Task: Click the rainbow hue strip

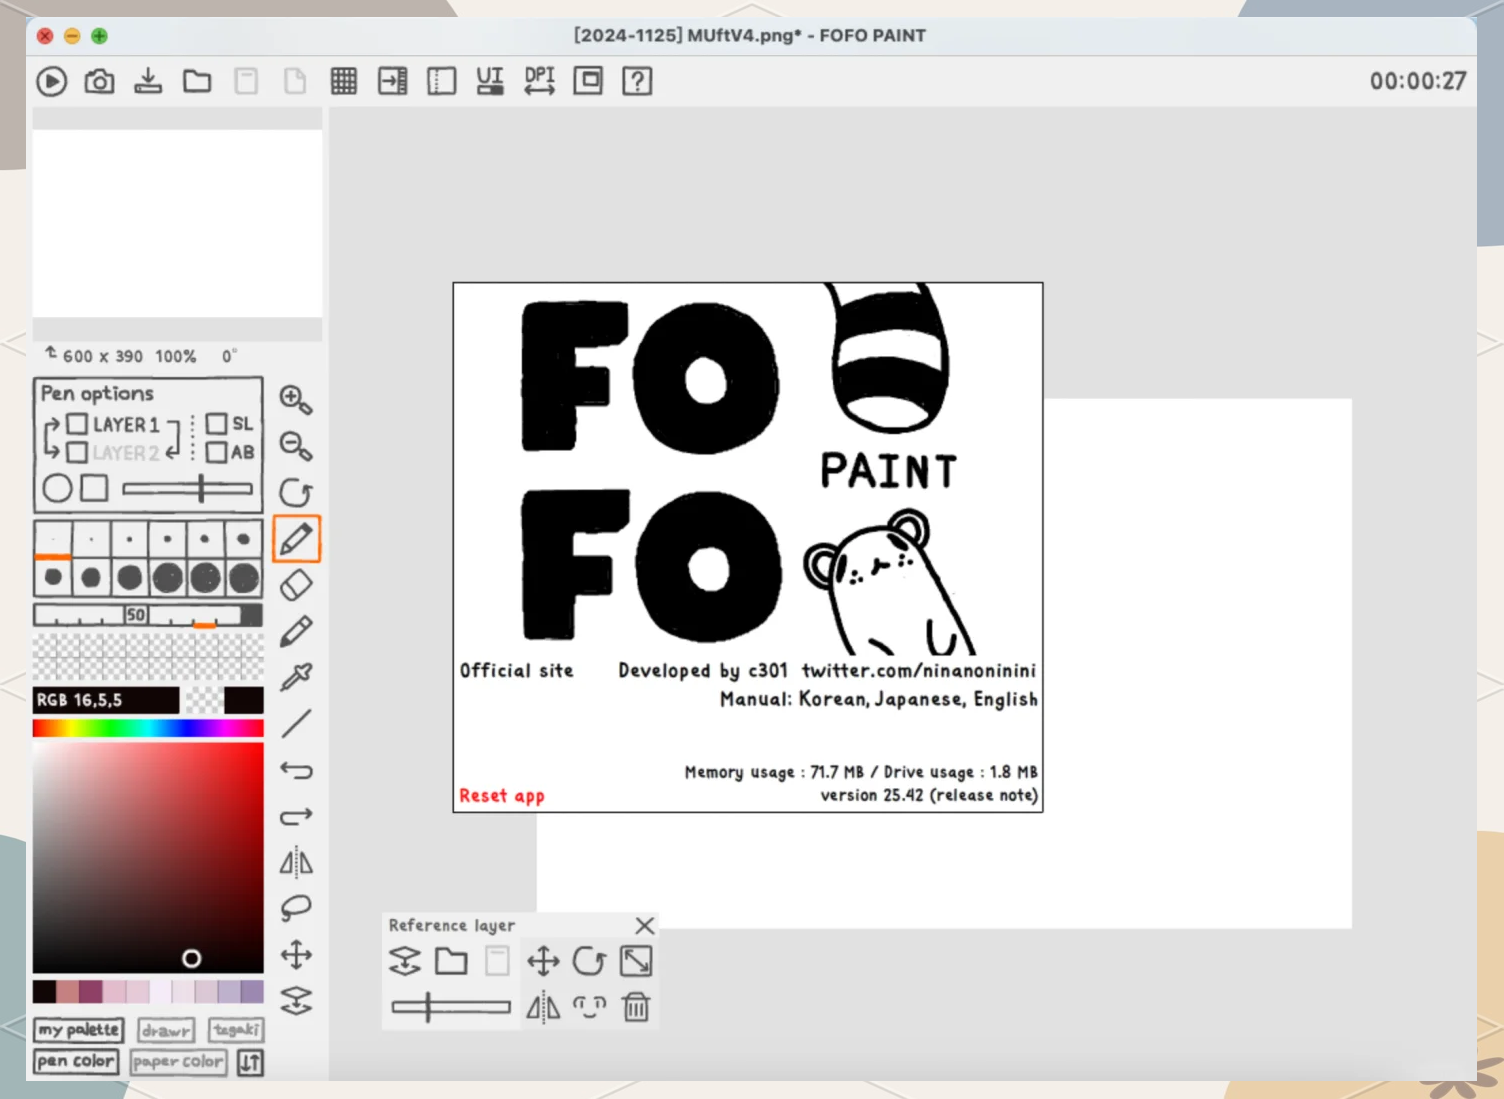Action: [148, 728]
